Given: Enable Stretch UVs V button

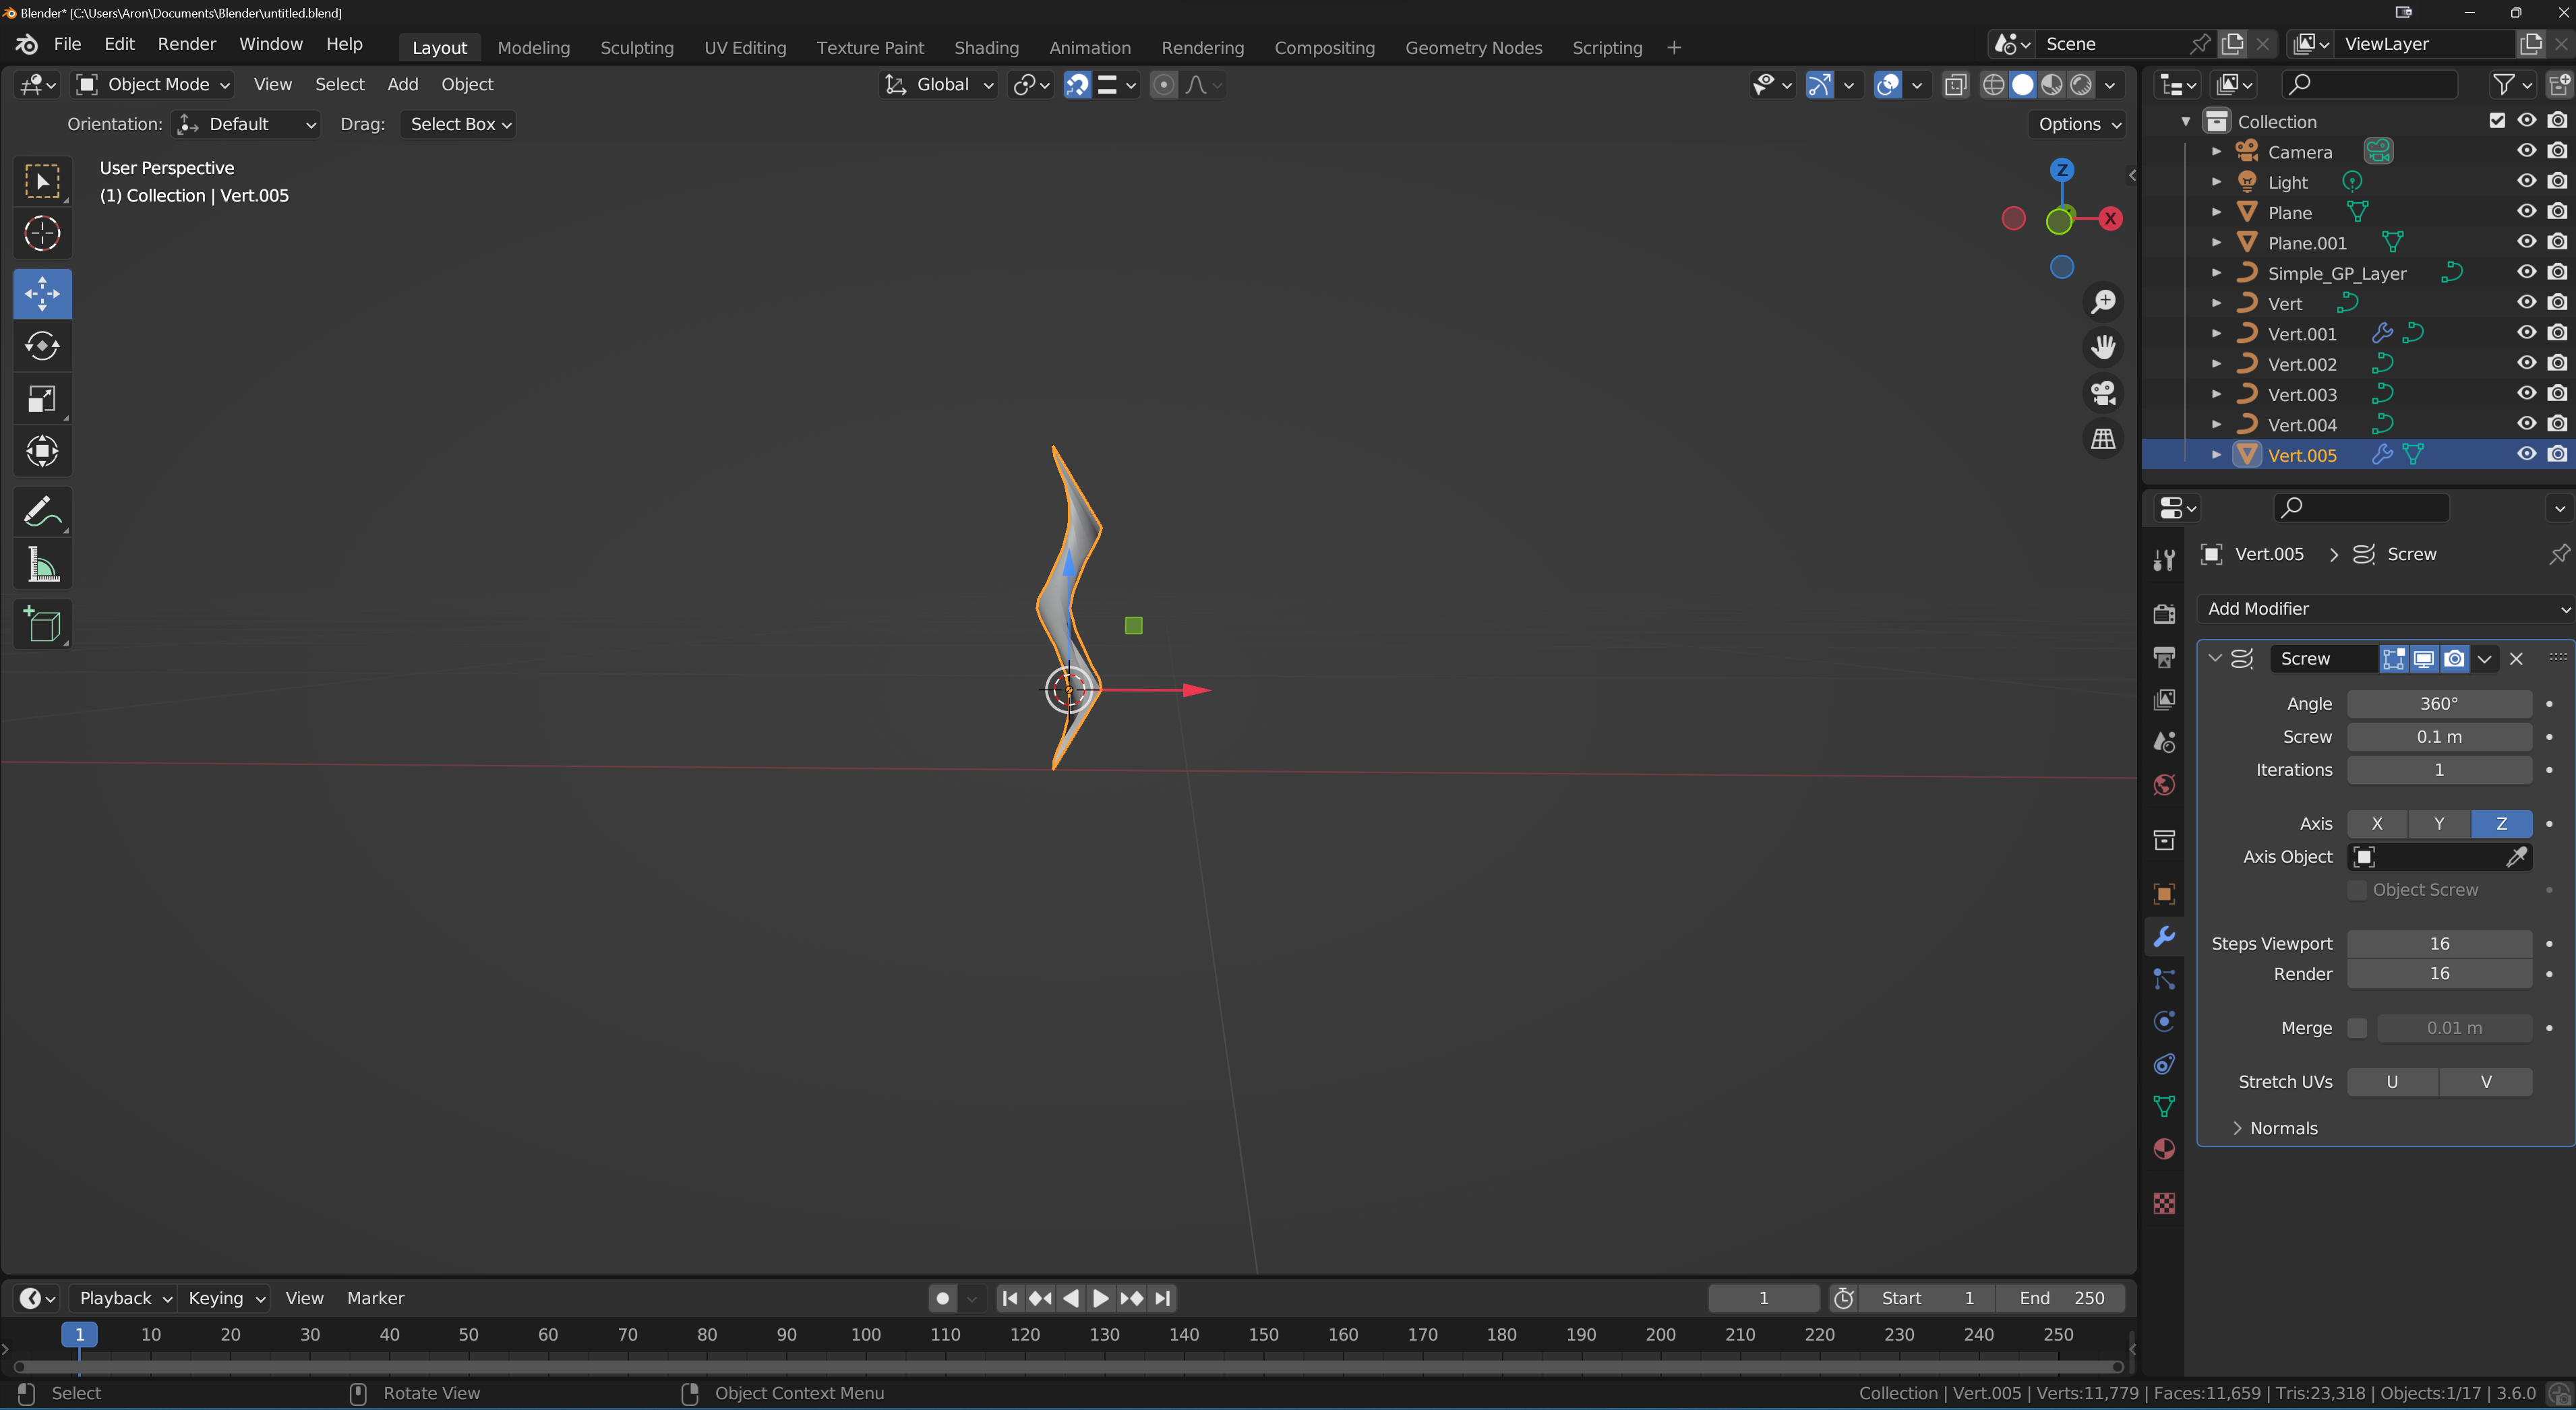Looking at the screenshot, I should point(2486,1082).
